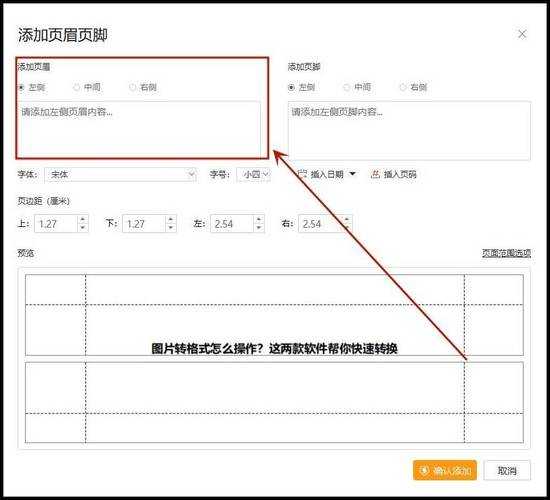Open the 插入日期 dropdown
This screenshot has height=500, width=550.
click(327, 174)
